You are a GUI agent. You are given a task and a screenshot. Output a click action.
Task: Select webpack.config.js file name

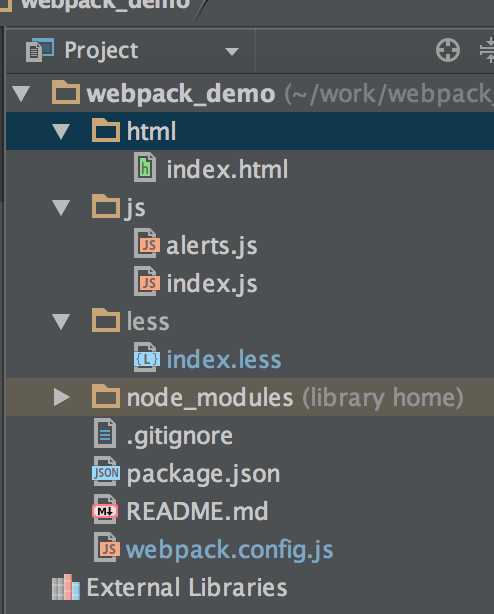[x=229, y=551]
